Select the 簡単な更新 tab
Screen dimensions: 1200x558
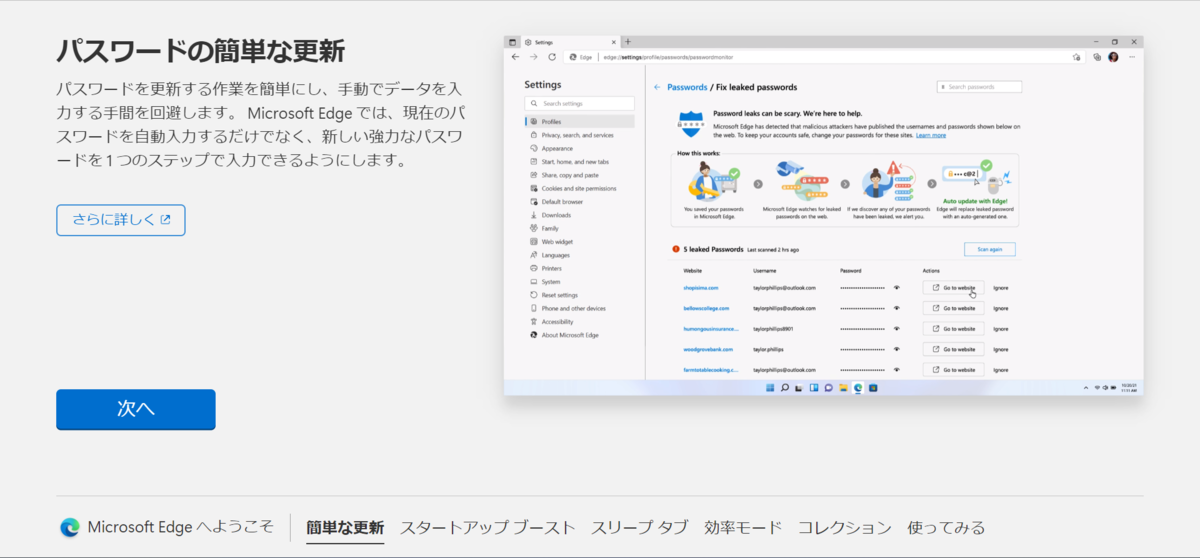[x=345, y=527]
